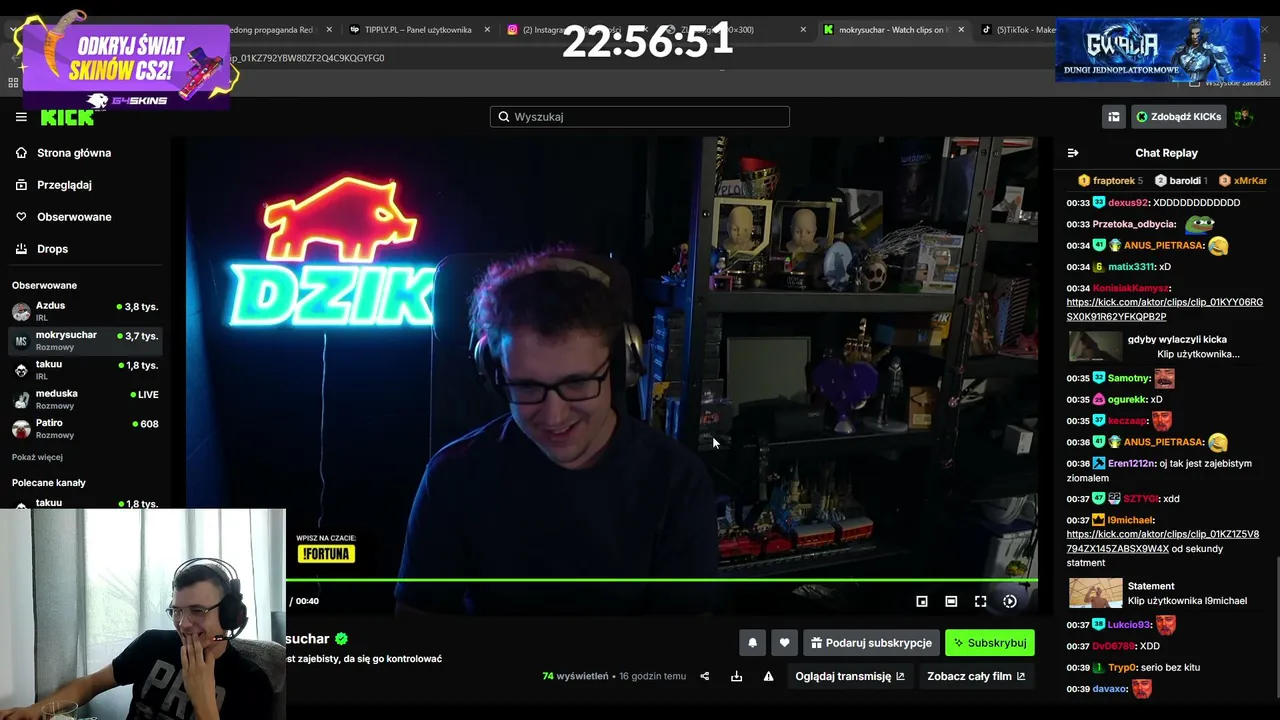Click the Wyszukaj search field
The height and width of the screenshot is (720, 1280).
click(640, 117)
